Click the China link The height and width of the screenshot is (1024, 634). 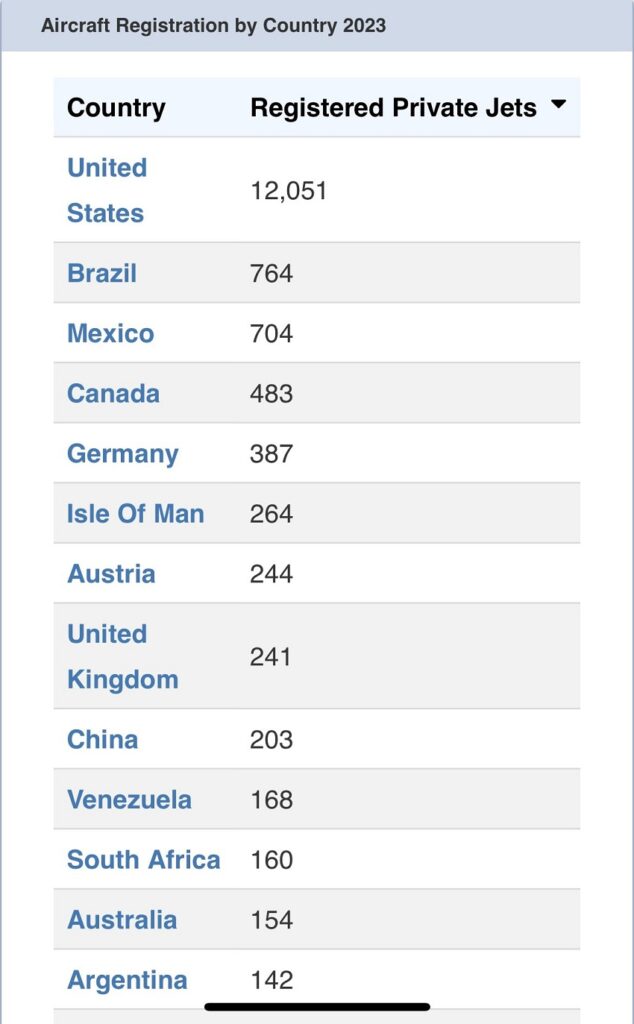(103, 739)
